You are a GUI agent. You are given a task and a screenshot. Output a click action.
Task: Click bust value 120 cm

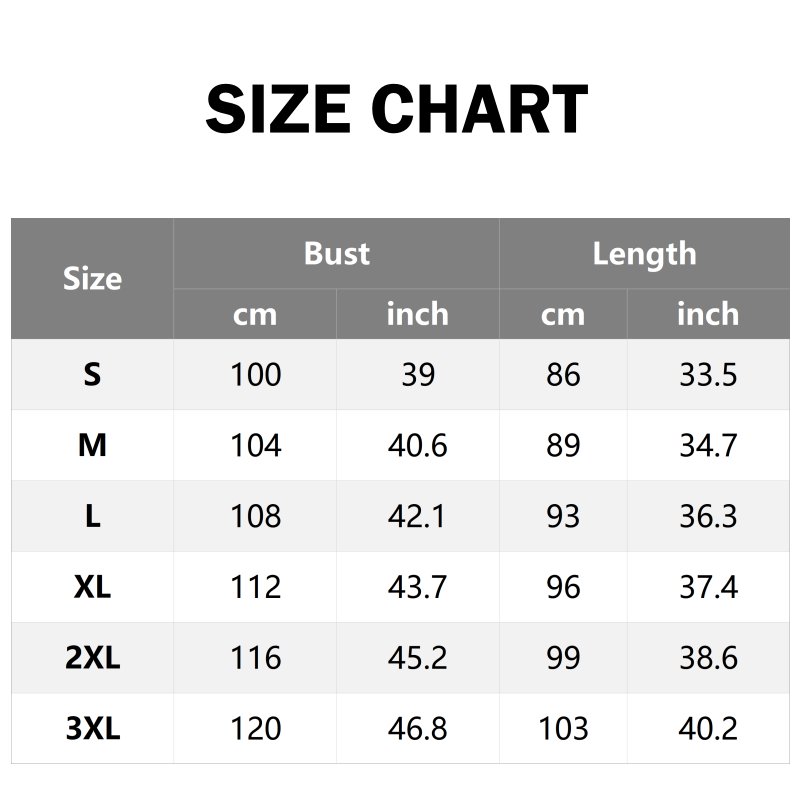click(255, 729)
